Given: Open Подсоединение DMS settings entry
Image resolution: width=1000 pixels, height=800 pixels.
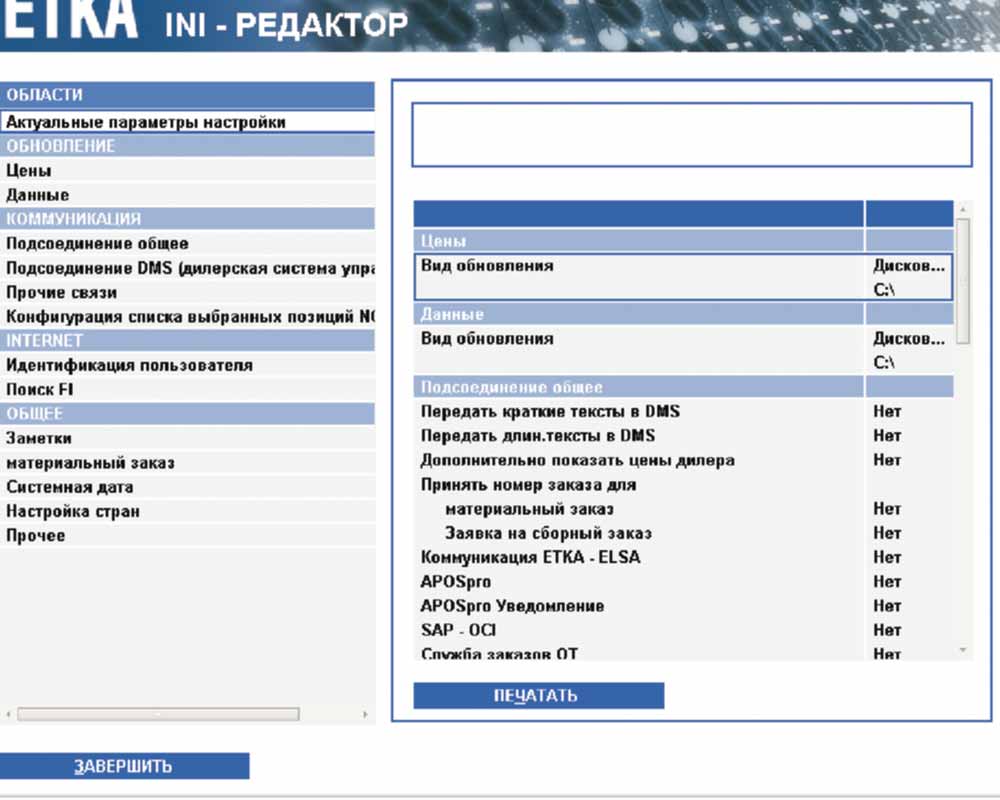Looking at the screenshot, I should click(190, 268).
